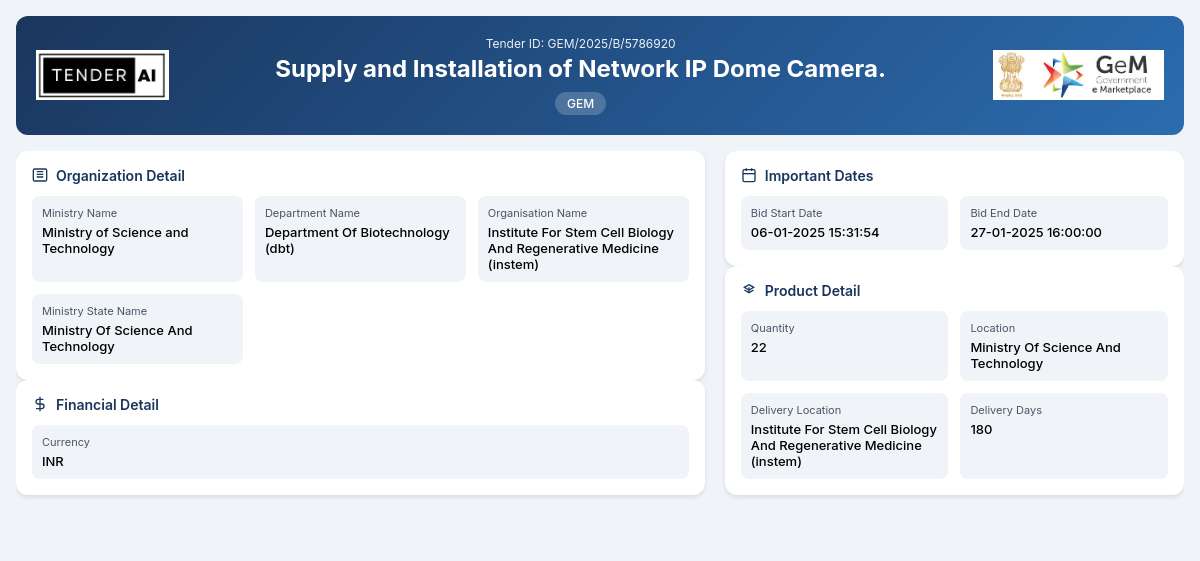The image size is (1200, 561).
Task: Click the Department Of Biotechnology (dbt) value
Action: [x=357, y=241]
